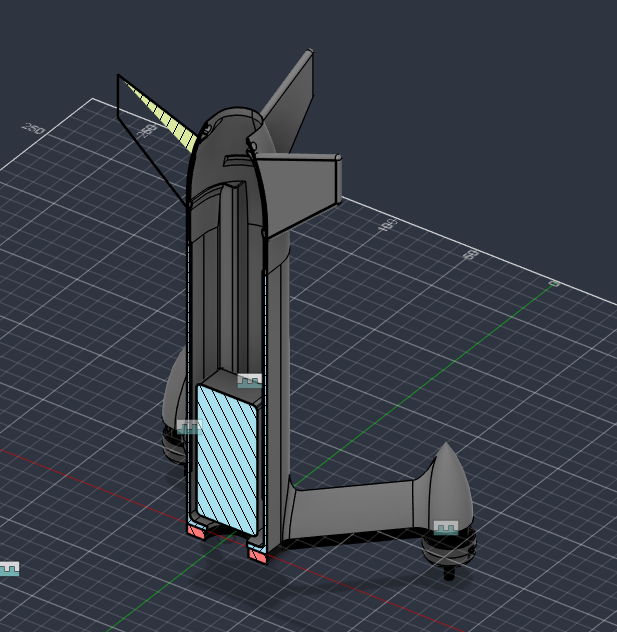
Task: Select the joint icon on top of battery block
Action: pyautogui.click(x=249, y=381)
